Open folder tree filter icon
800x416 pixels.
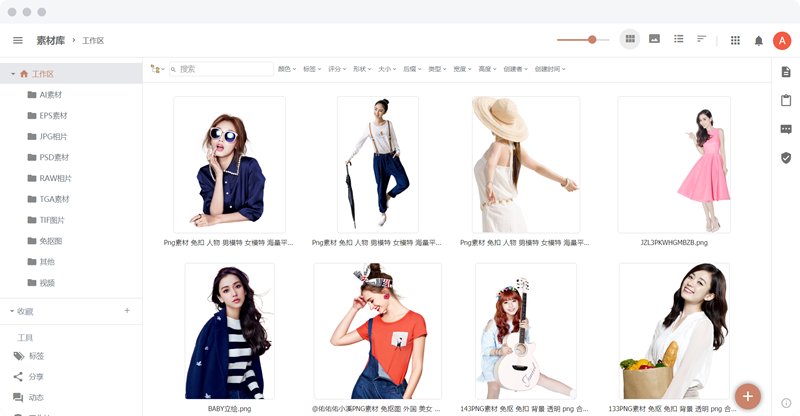click(158, 69)
